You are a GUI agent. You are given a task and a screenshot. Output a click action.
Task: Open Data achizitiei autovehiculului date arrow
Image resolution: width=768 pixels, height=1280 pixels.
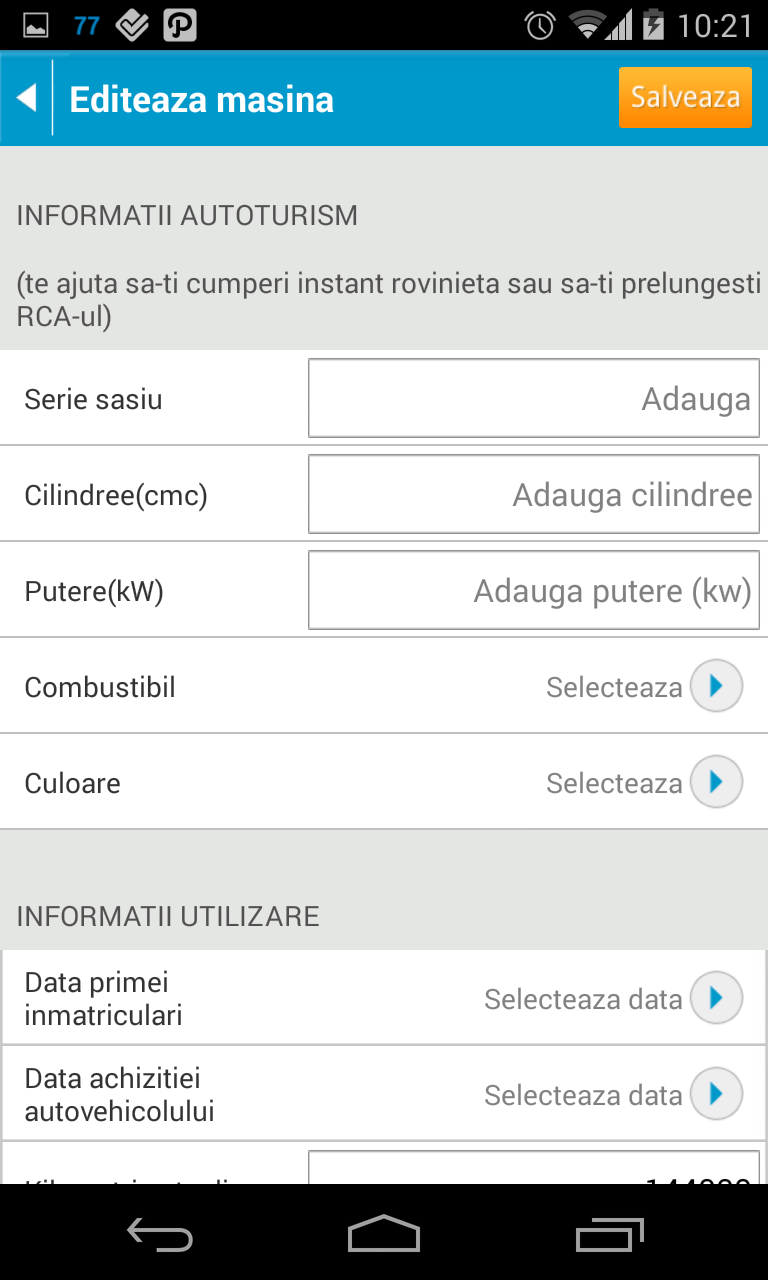[x=716, y=1094]
